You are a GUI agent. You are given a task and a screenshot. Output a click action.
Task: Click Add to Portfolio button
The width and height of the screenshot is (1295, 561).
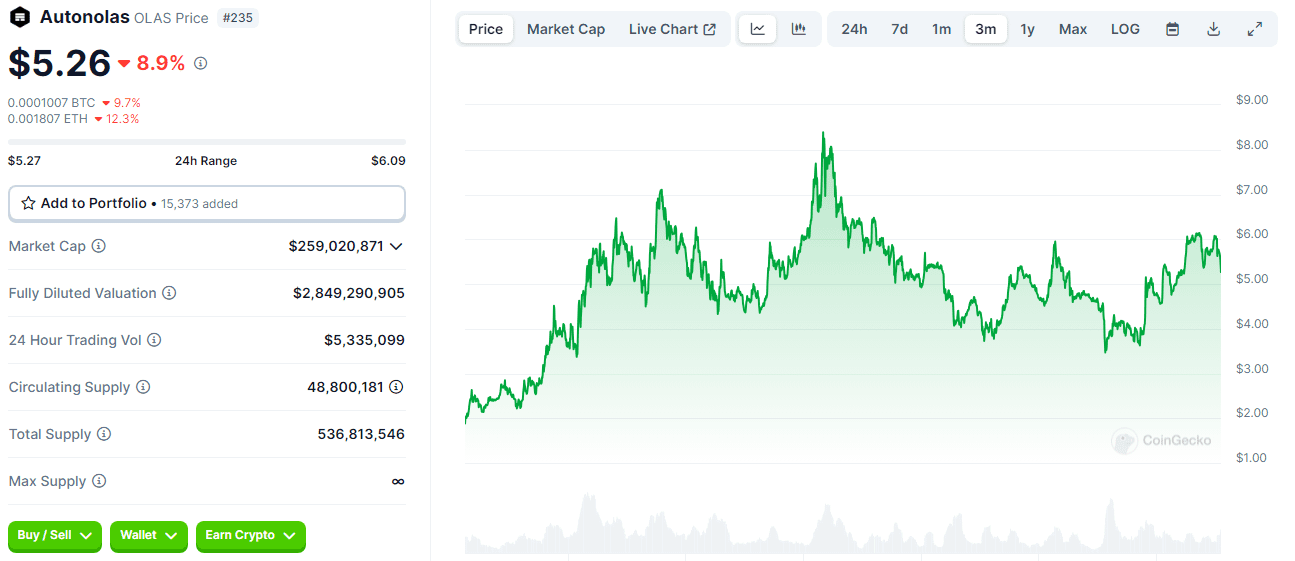click(207, 203)
